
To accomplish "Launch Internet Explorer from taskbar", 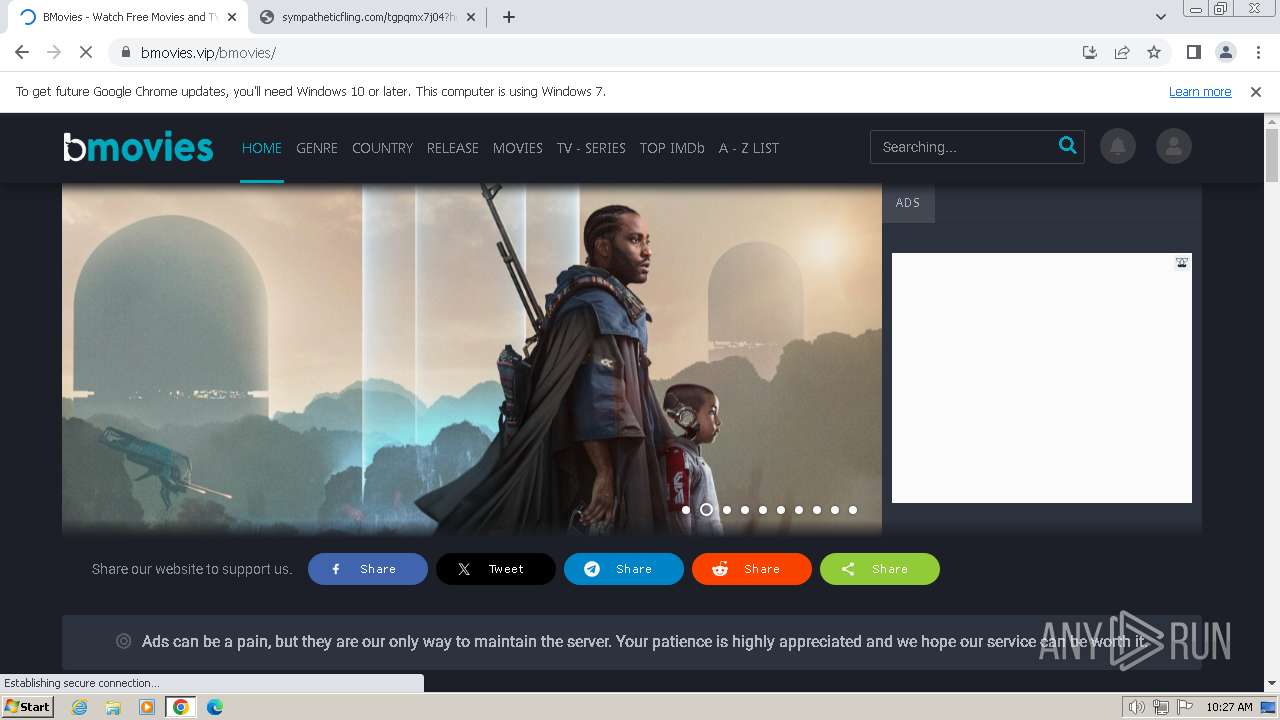I will 79,707.
